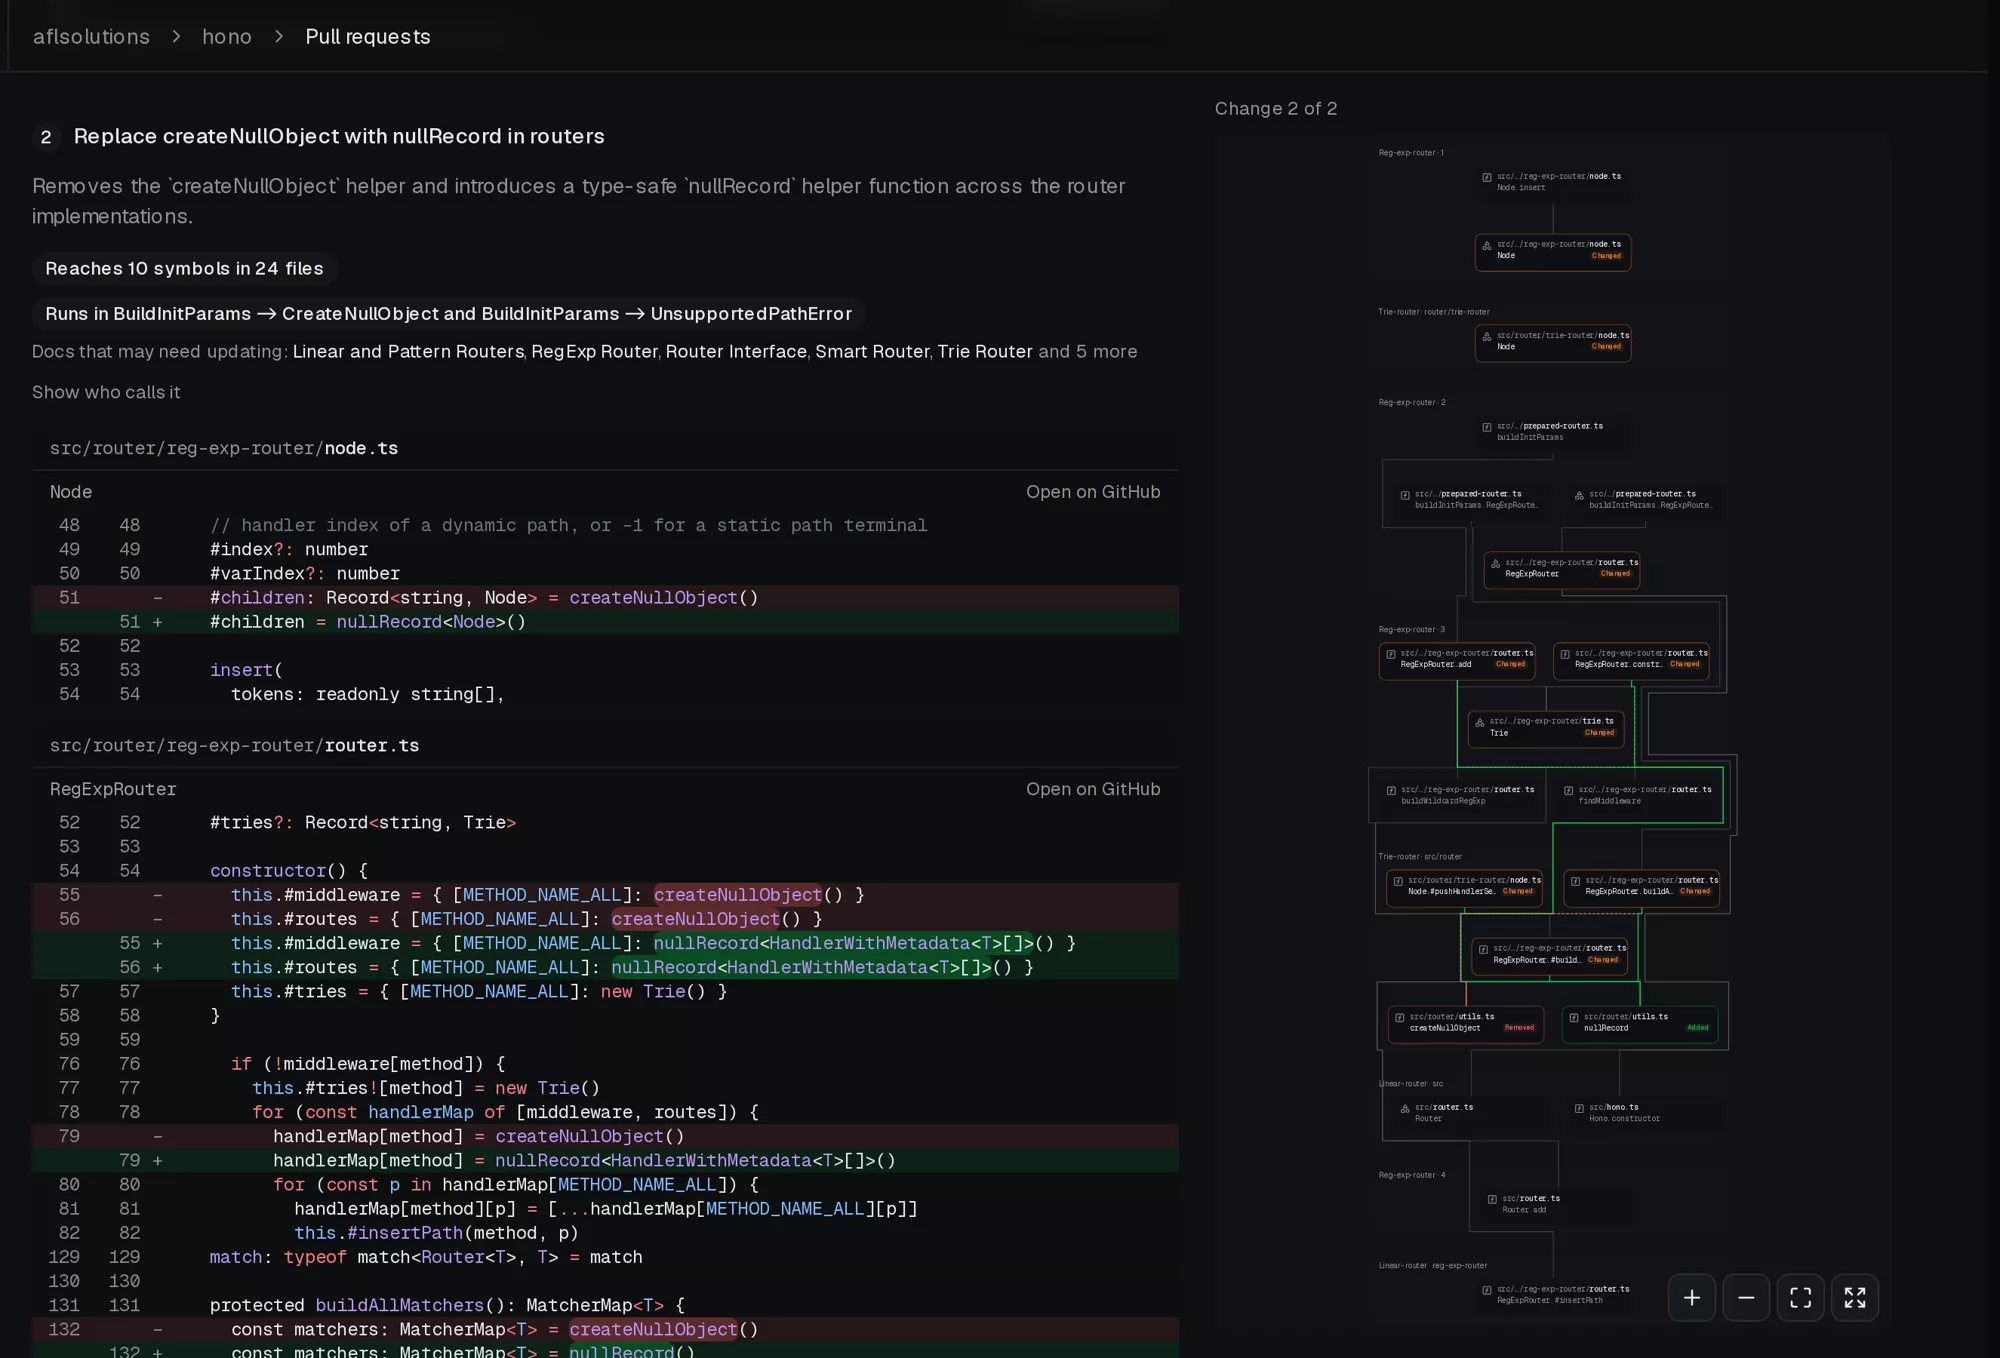Screen dimensions: 2000x1358
Task: Open Trie Router doc link
Action: [985, 352]
